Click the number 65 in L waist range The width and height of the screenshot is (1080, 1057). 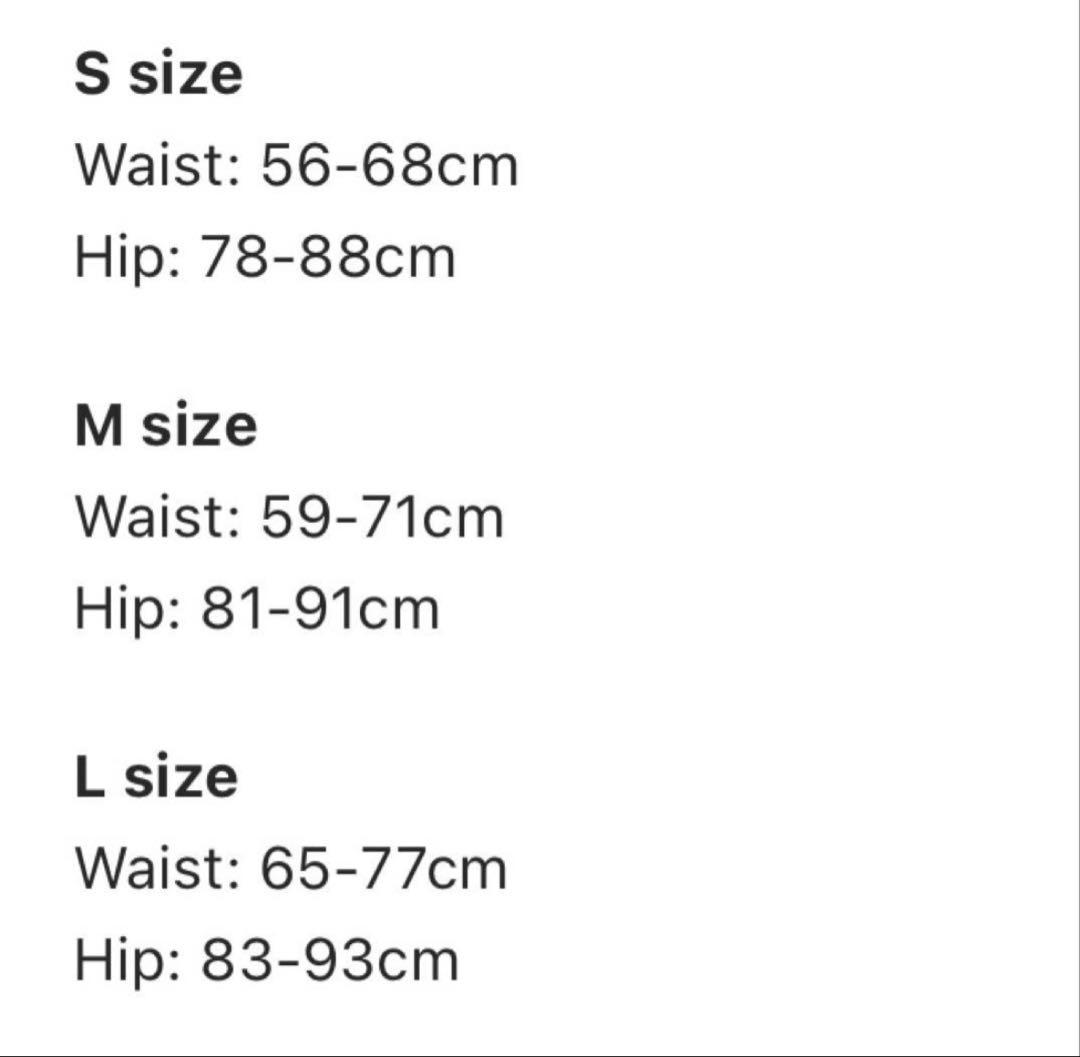click(292, 869)
